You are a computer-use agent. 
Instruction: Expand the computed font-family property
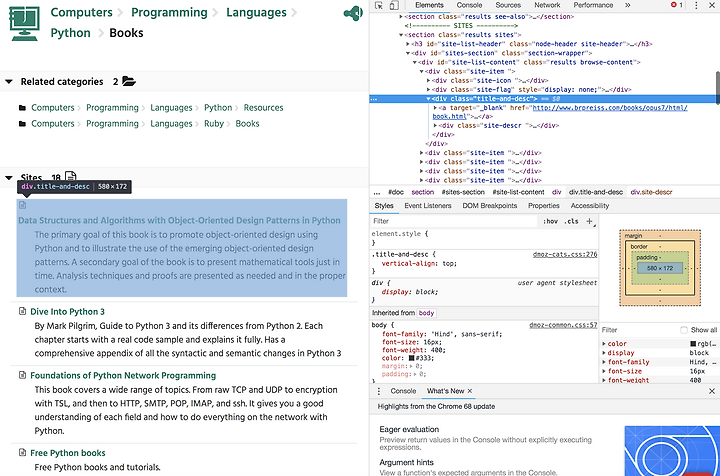[x=604, y=362]
